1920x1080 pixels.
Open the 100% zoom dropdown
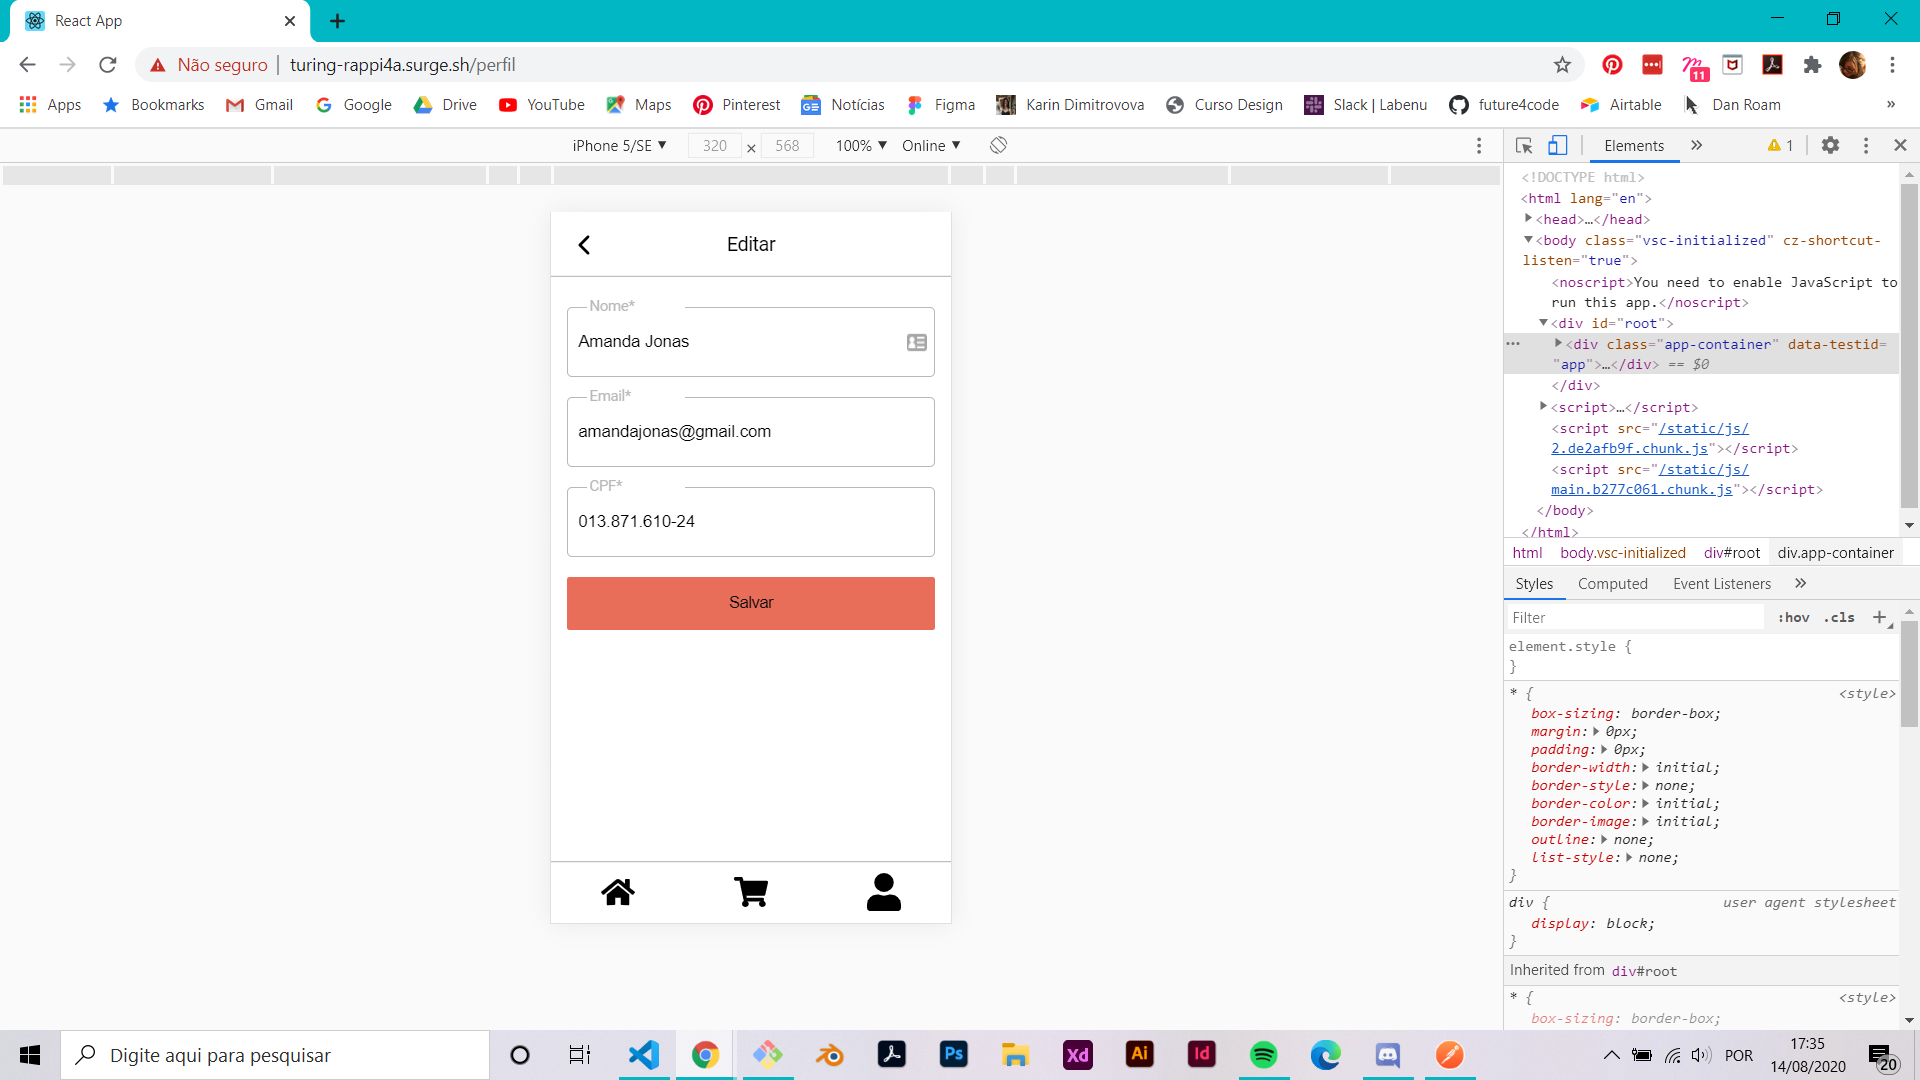[861, 146]
